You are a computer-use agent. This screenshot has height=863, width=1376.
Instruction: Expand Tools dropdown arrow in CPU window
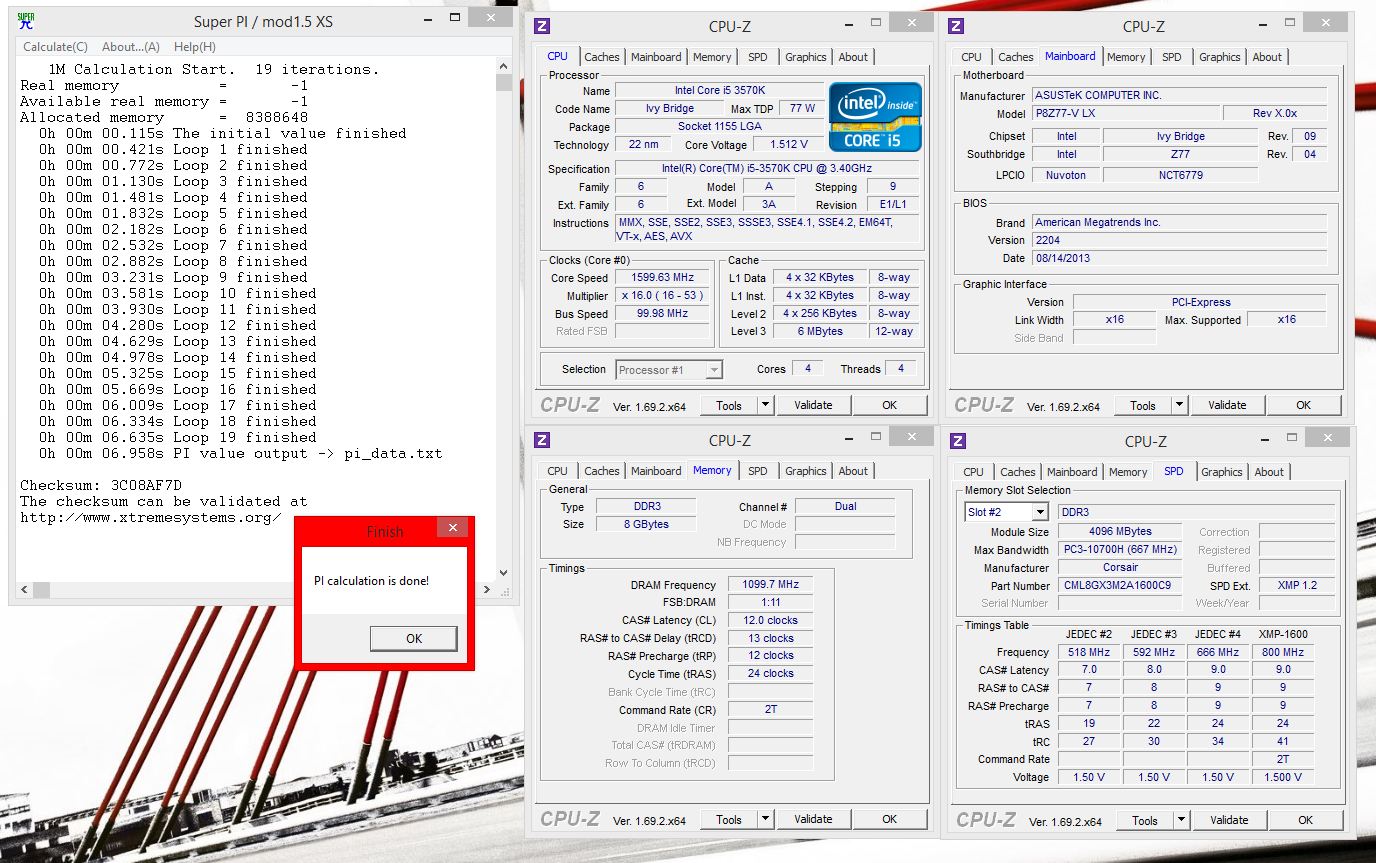[766, 405]
